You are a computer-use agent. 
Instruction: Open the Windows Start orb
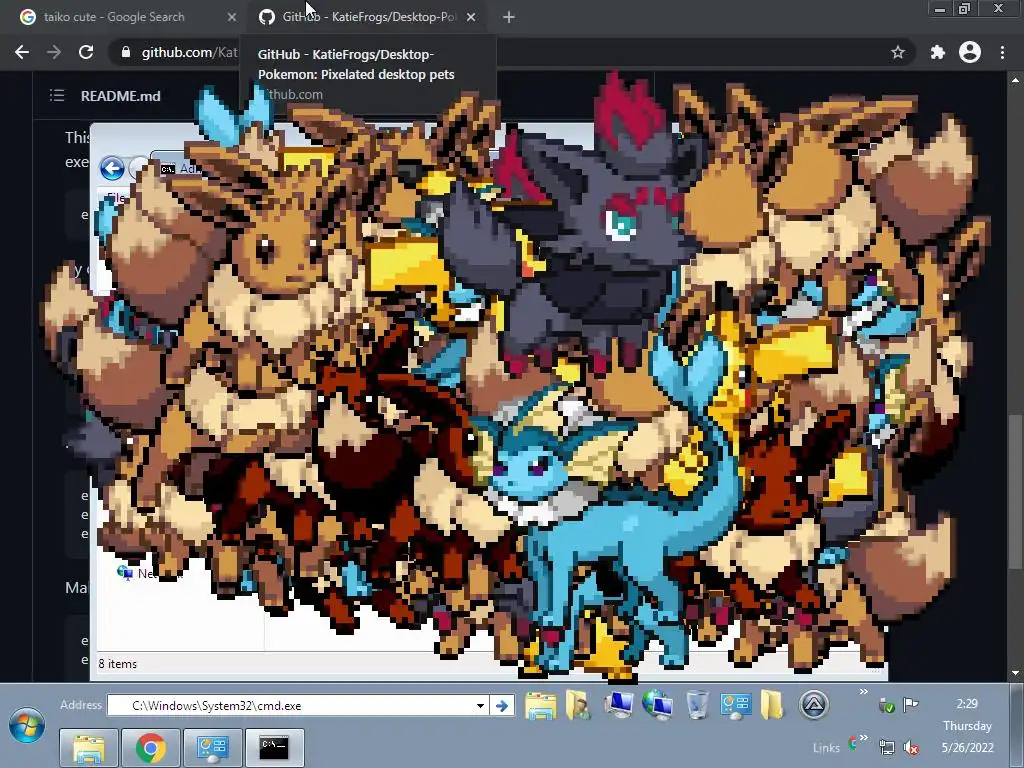[27, 726]
